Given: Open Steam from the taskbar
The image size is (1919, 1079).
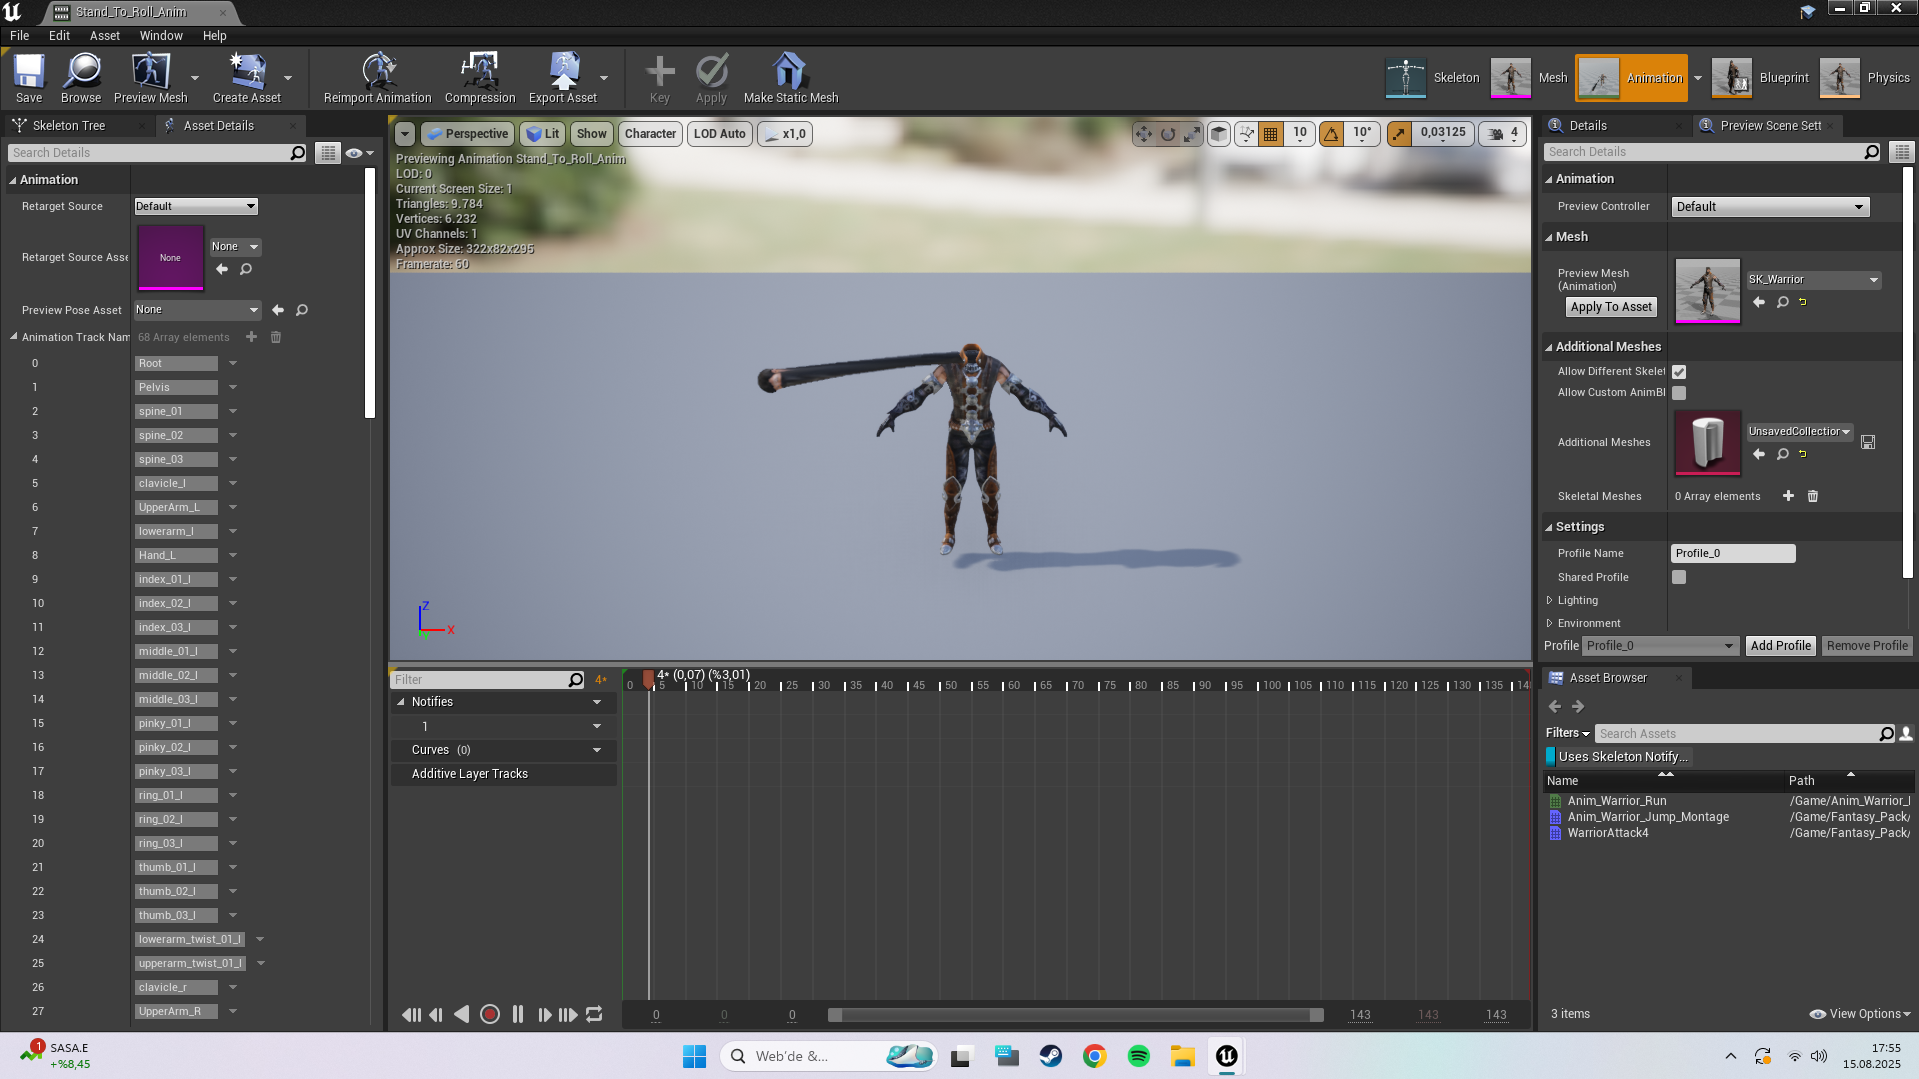Looking at the screenshot, I should tap(1051, 1056).
